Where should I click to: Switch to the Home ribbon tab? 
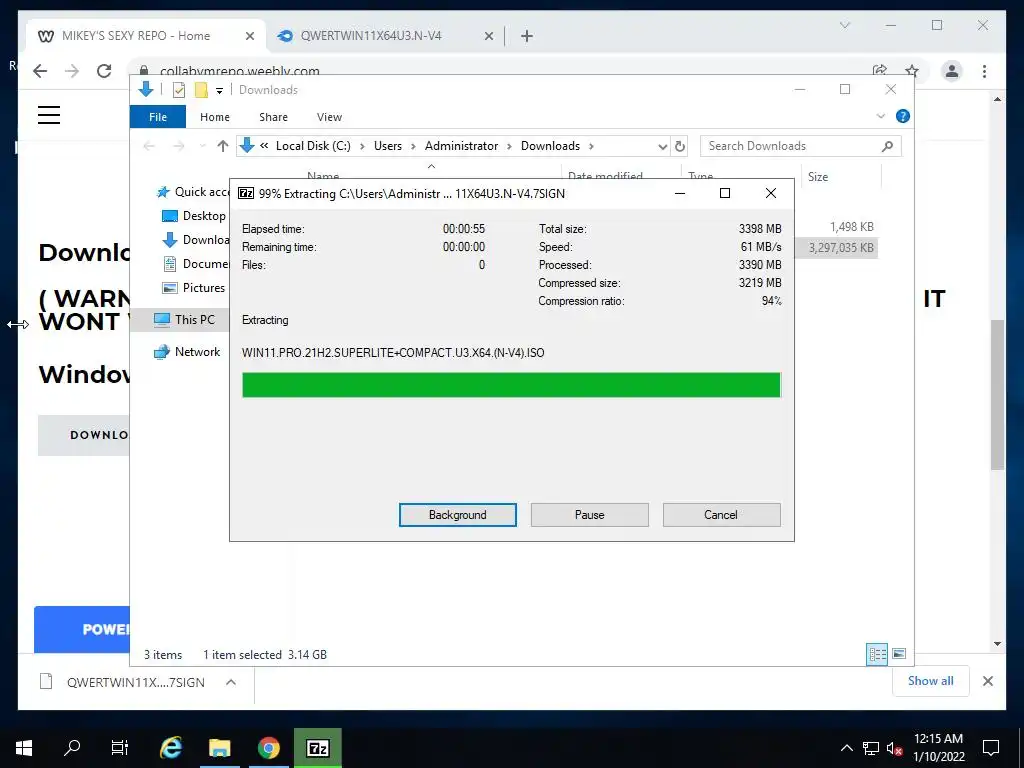tap(215, 117)
